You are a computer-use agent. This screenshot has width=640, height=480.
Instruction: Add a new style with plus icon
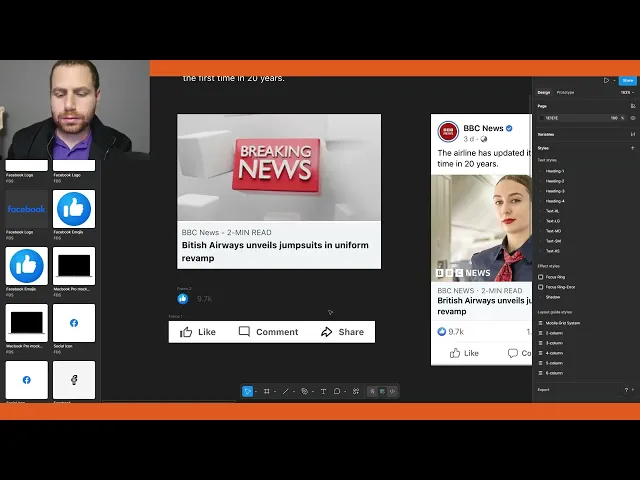click(633, 148)
